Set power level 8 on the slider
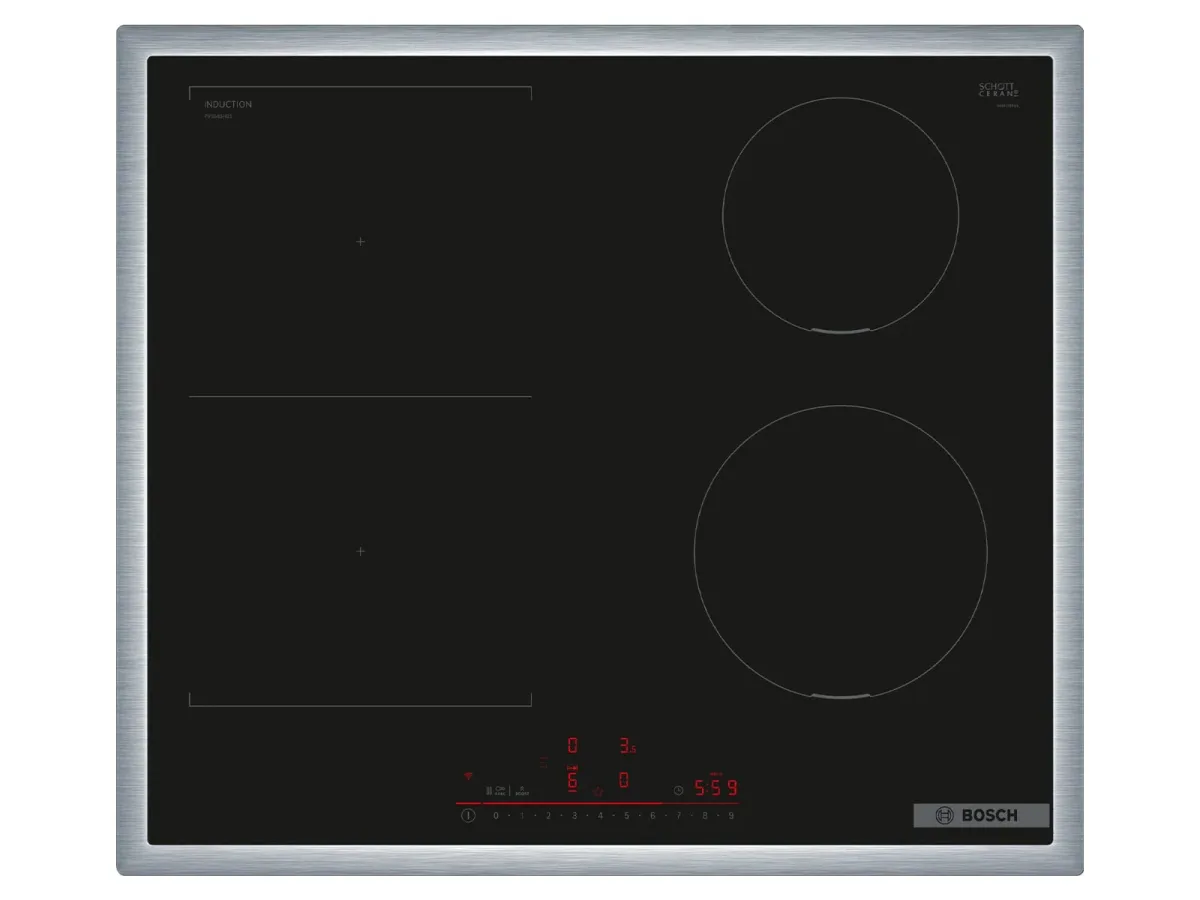Viewport: 1200px width, 900px height. (705, 816)
